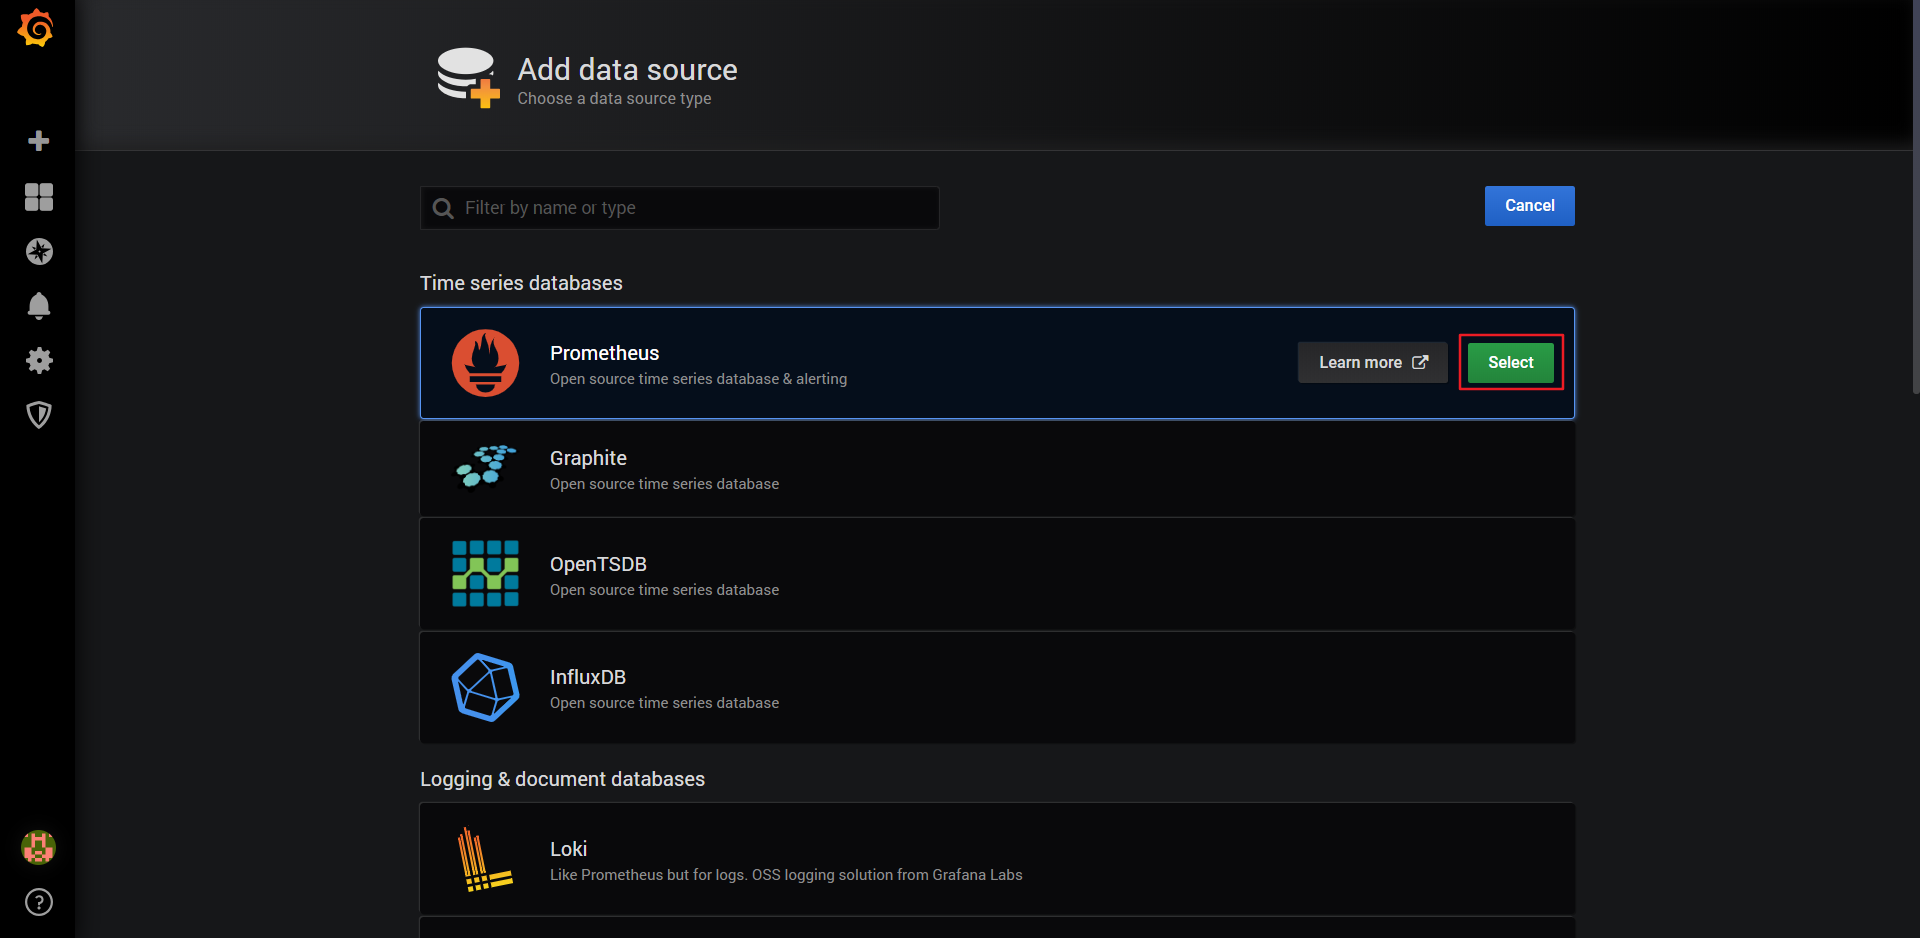Click Select for Prometheus
The width and height of the screenshot is (1920, 938).
[x=1510, y=363]
